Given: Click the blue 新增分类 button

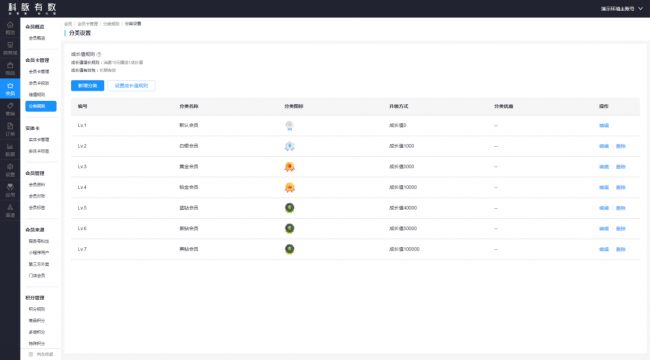Looking at the screenshot, I should pyautogui.click(x=87, y=85).
